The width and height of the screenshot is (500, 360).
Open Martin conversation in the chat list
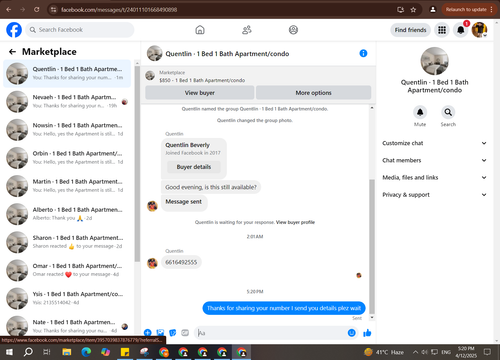click(67, 186)
